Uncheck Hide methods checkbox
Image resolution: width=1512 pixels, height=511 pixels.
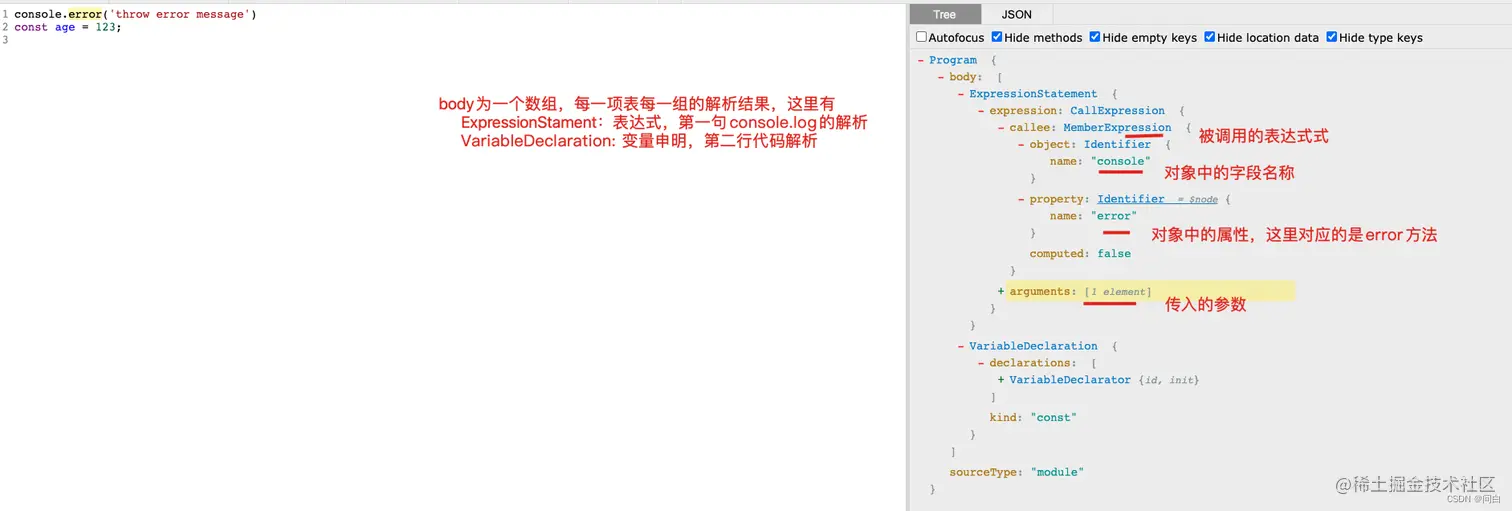(x=997, y=37)
